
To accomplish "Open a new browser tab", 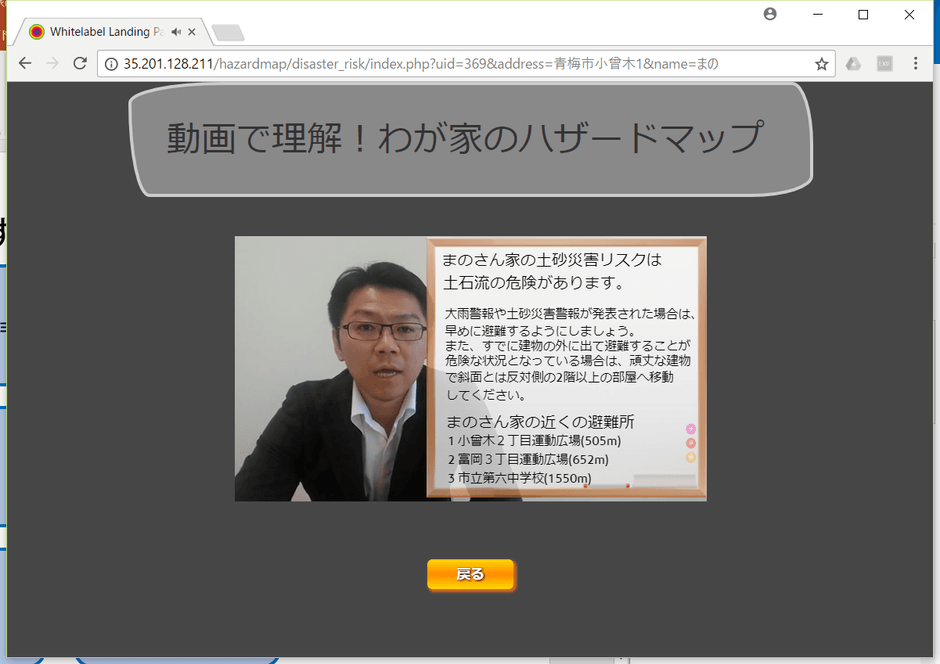I will coord(228,31).
